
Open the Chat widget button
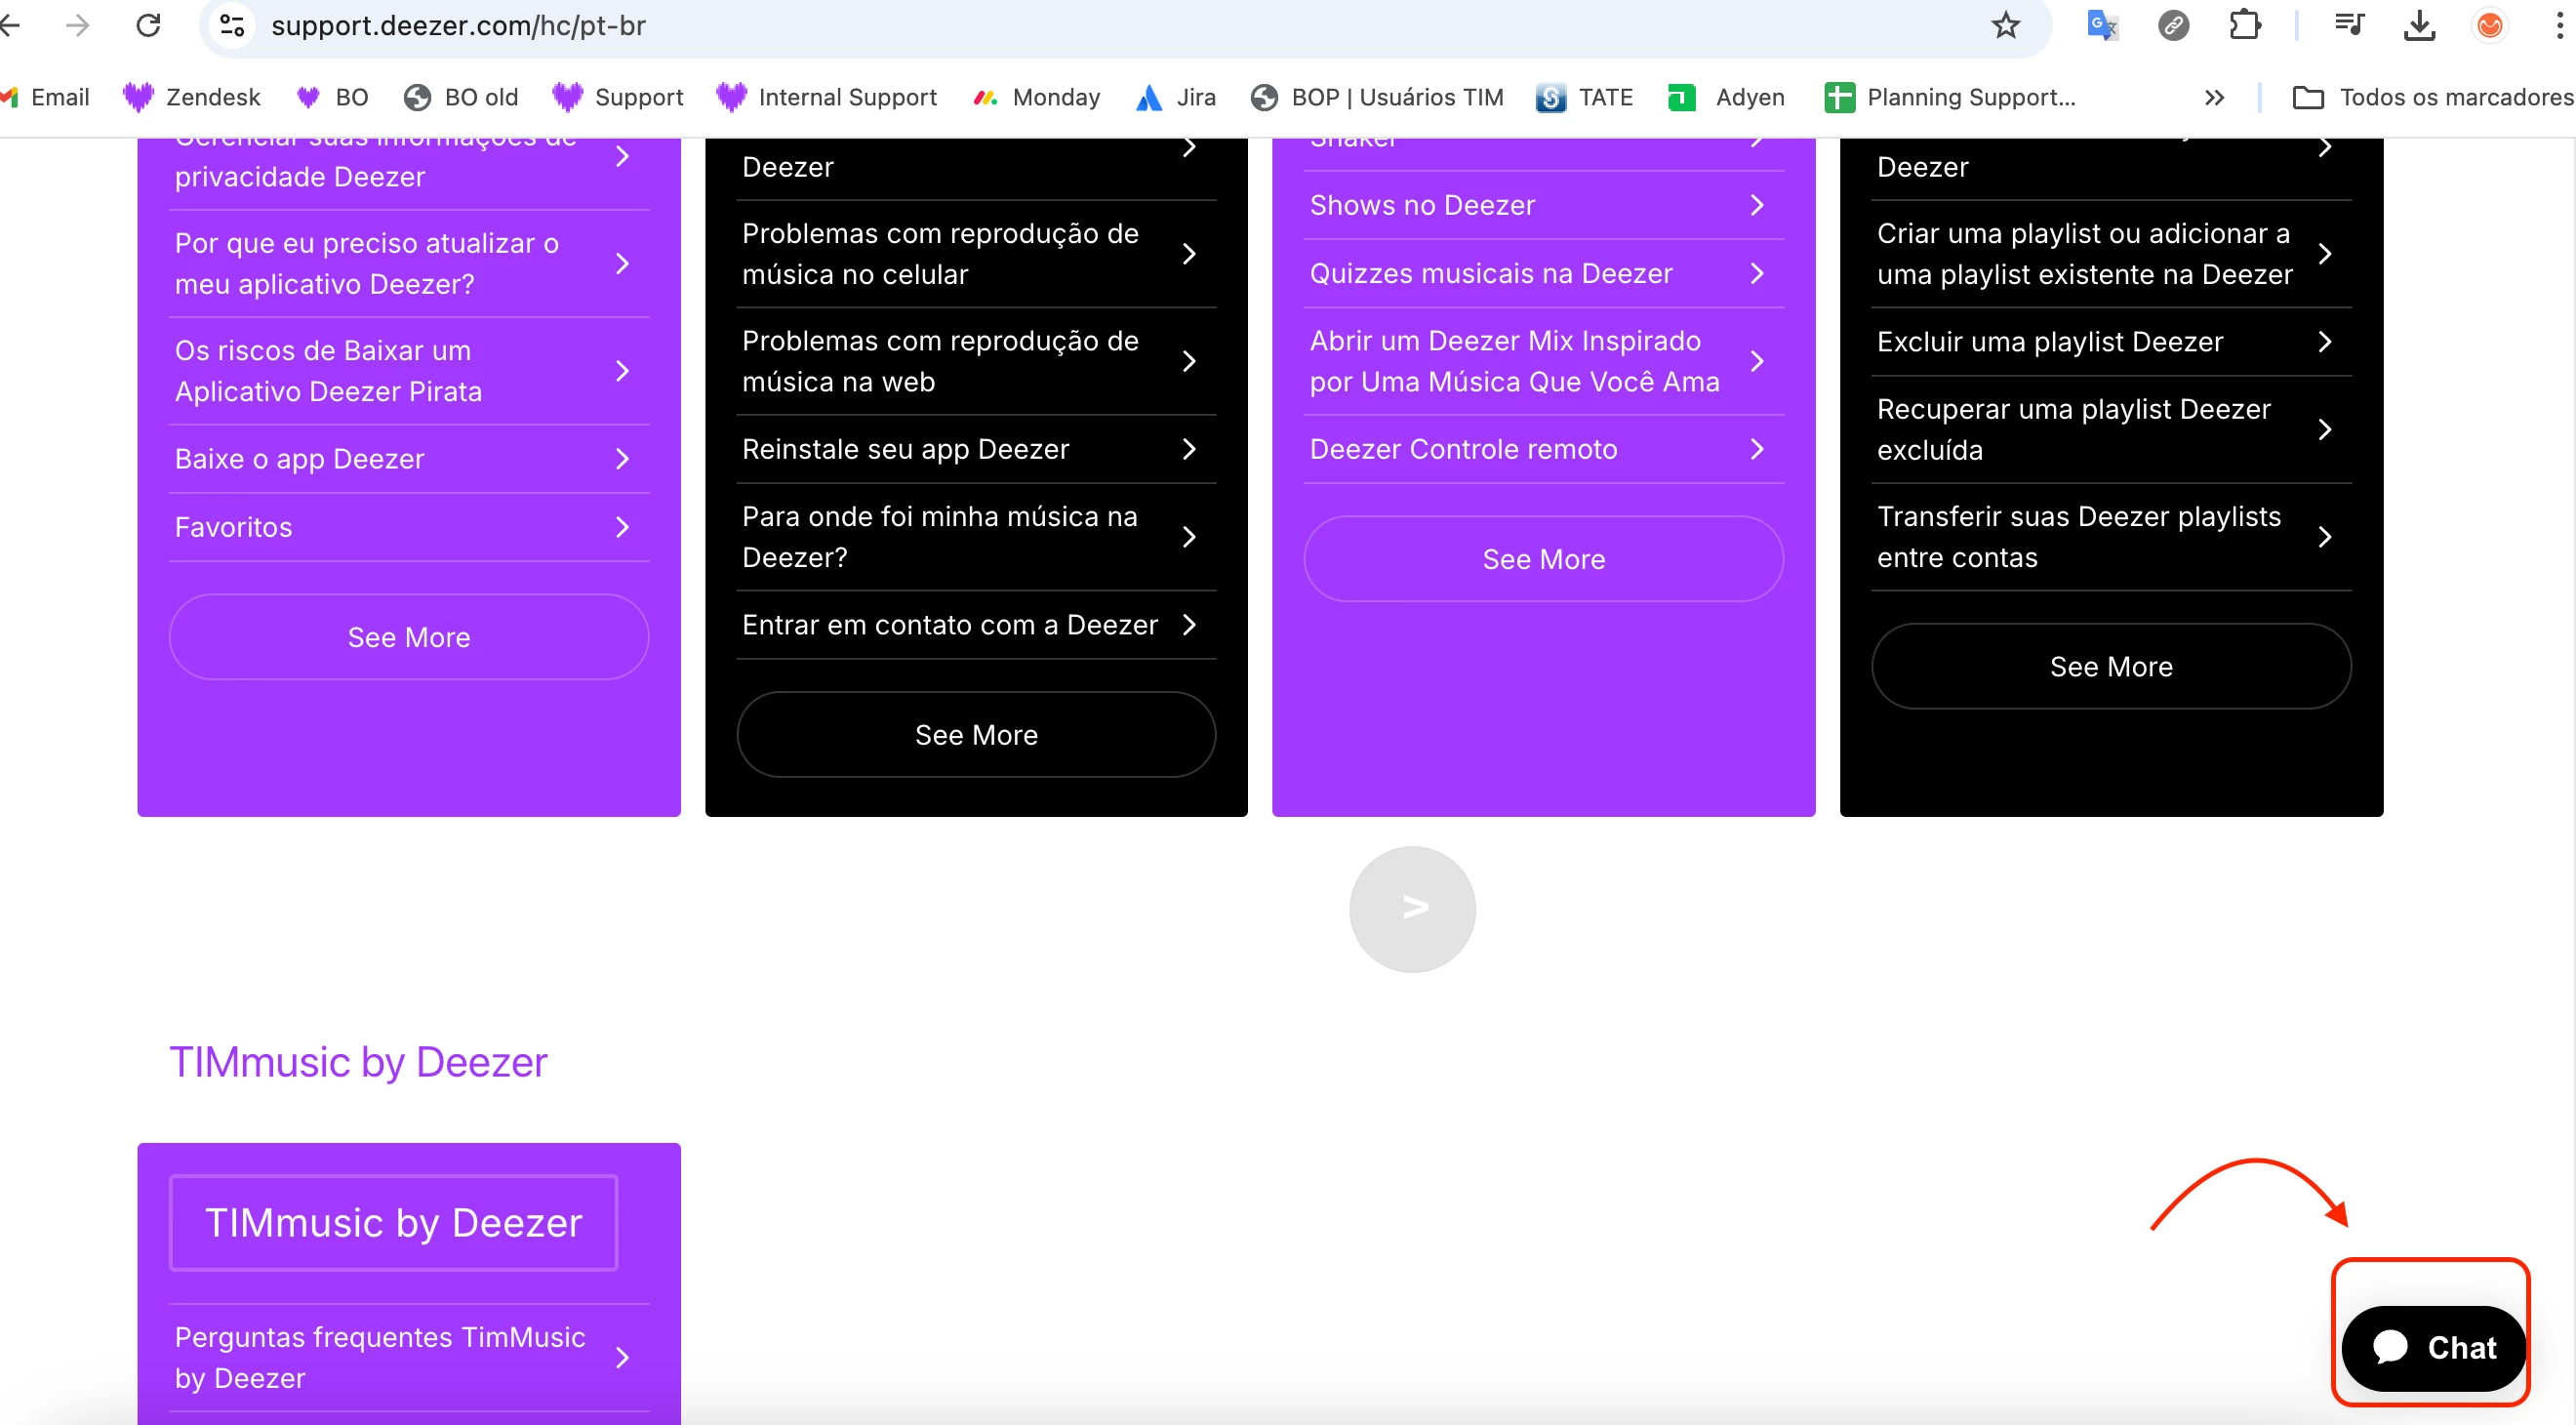coord(2432,1347)
